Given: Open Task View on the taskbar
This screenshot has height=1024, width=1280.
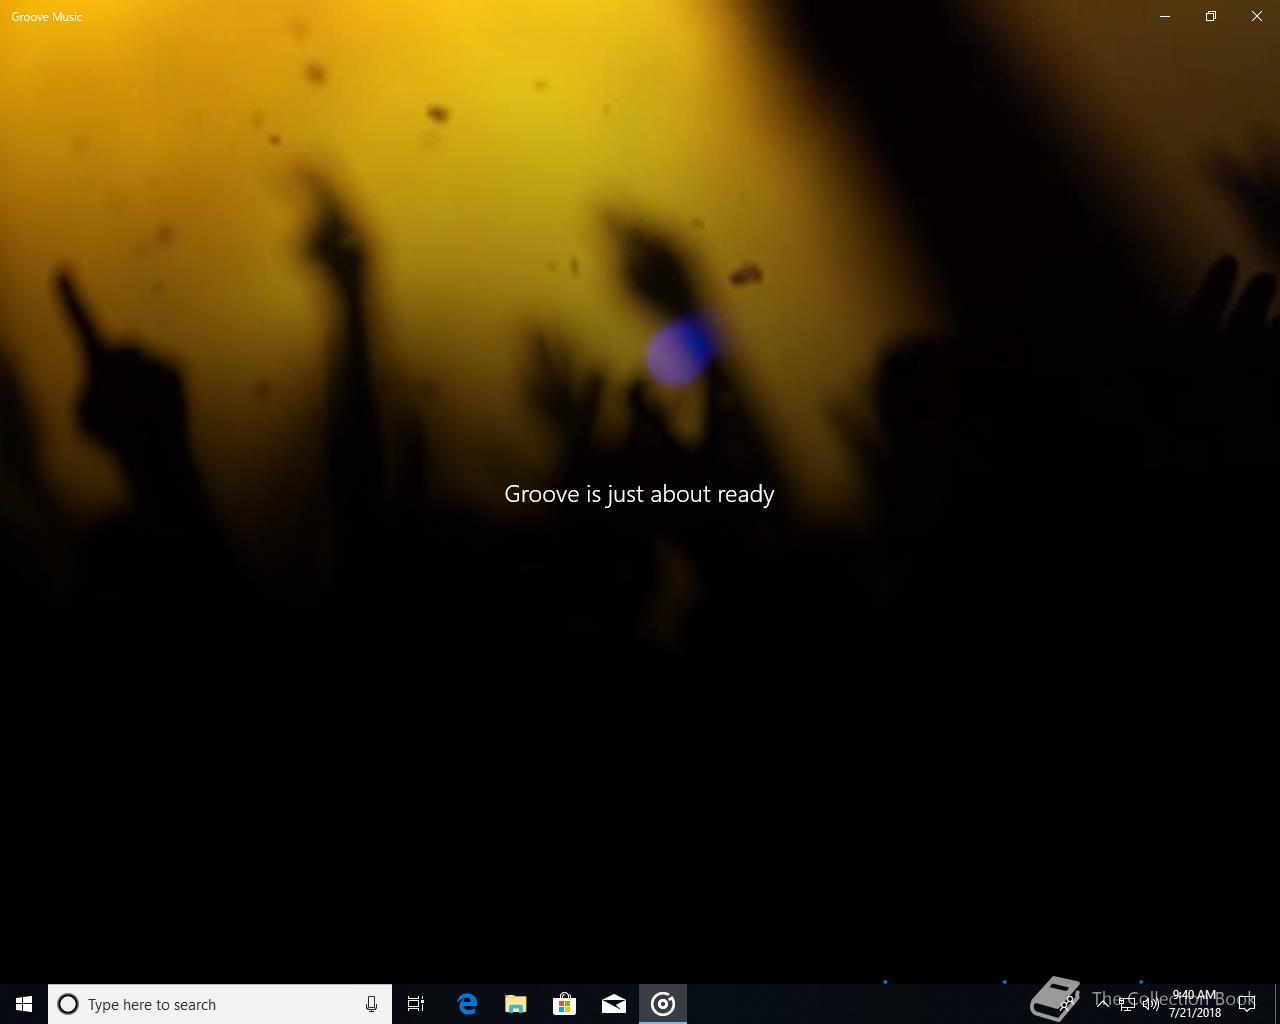Looking at the screenshot, I should click(x=416, y=1004).
